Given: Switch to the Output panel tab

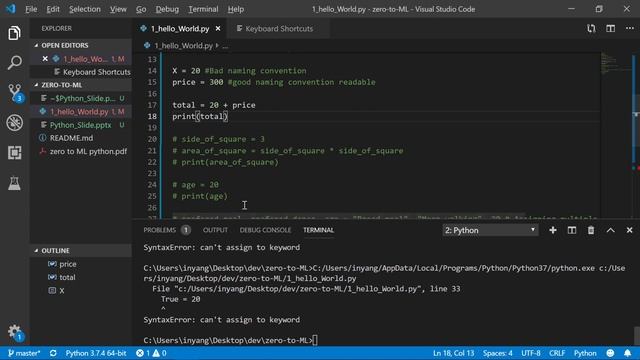Looking at the screenshot, I should coord(215,230).
